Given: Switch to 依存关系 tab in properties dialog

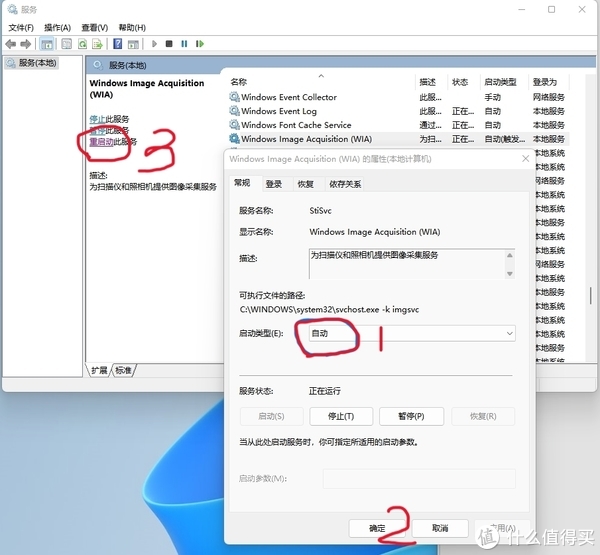Looking at the screenshot, I should [345, 184].
